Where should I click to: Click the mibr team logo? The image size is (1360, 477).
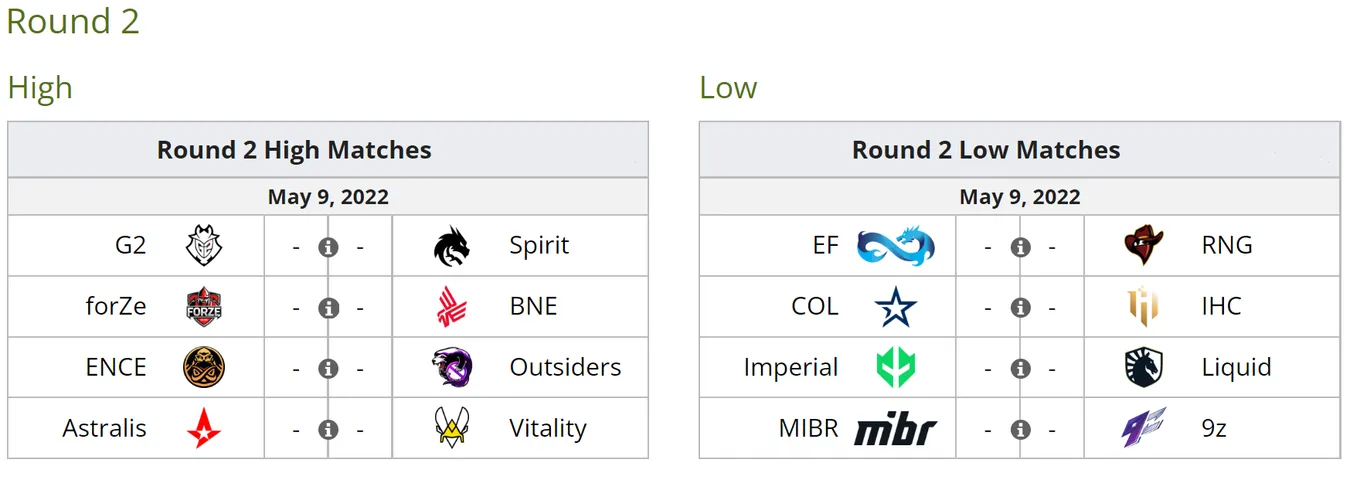point(896,430)
